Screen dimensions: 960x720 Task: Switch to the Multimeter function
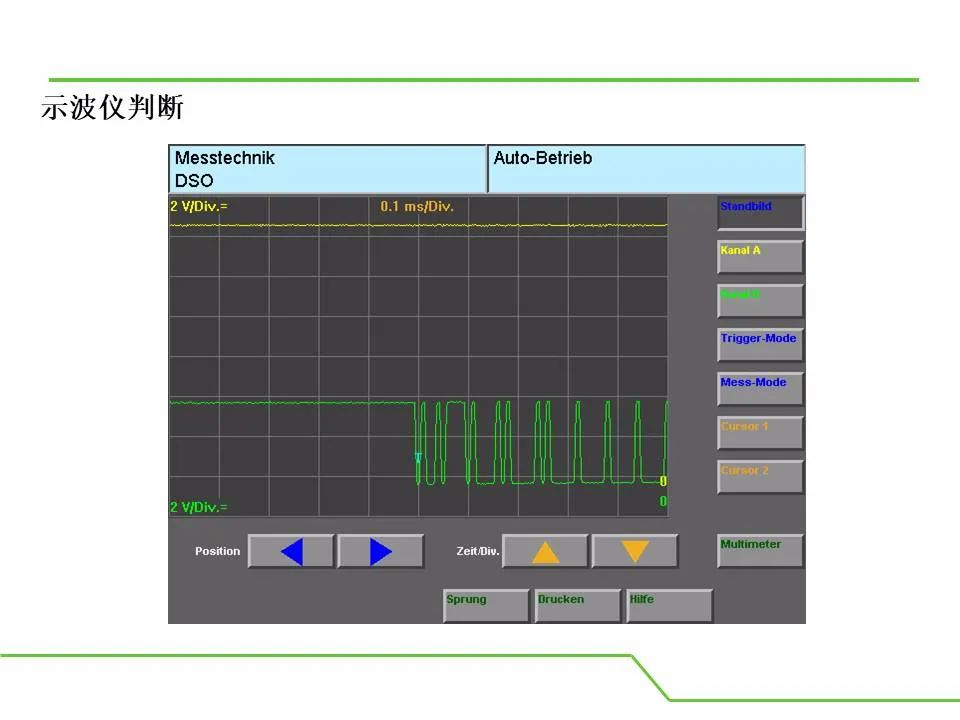tap(760, 551)
